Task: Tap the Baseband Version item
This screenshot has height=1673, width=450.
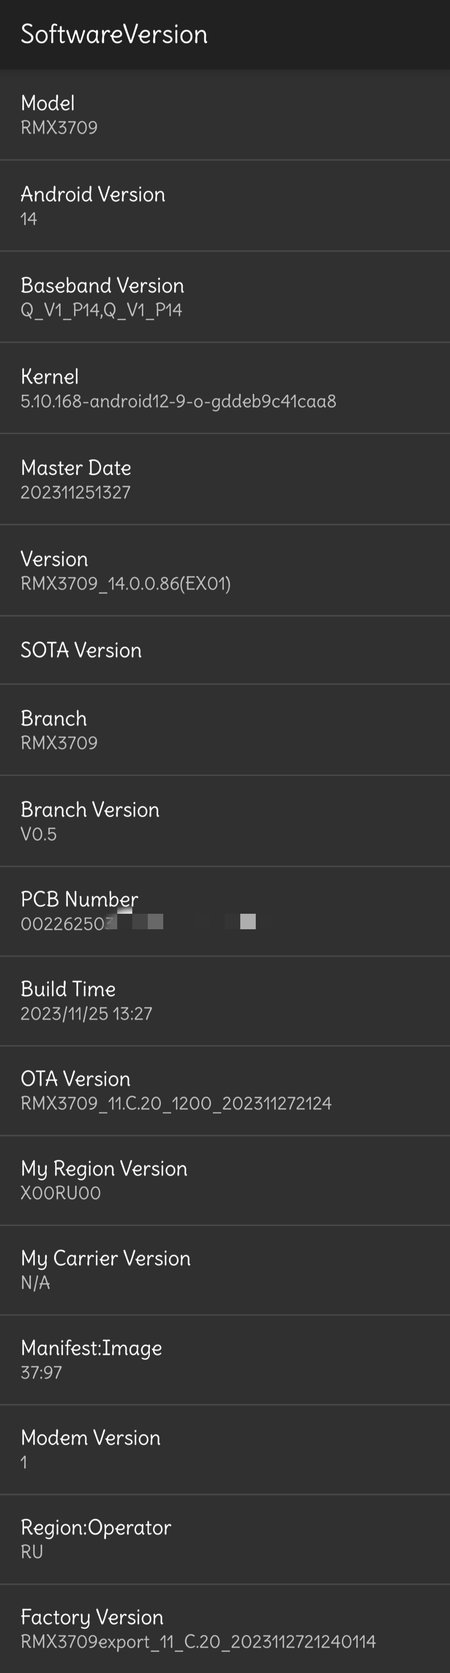Action: (x=225, y=297)
